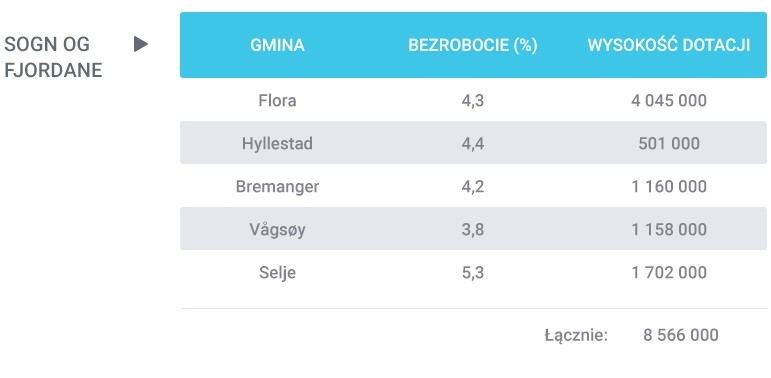771x378 pixels.
Task: Click Flora's 4,3 unemployment value
Action: click(473, 101)
